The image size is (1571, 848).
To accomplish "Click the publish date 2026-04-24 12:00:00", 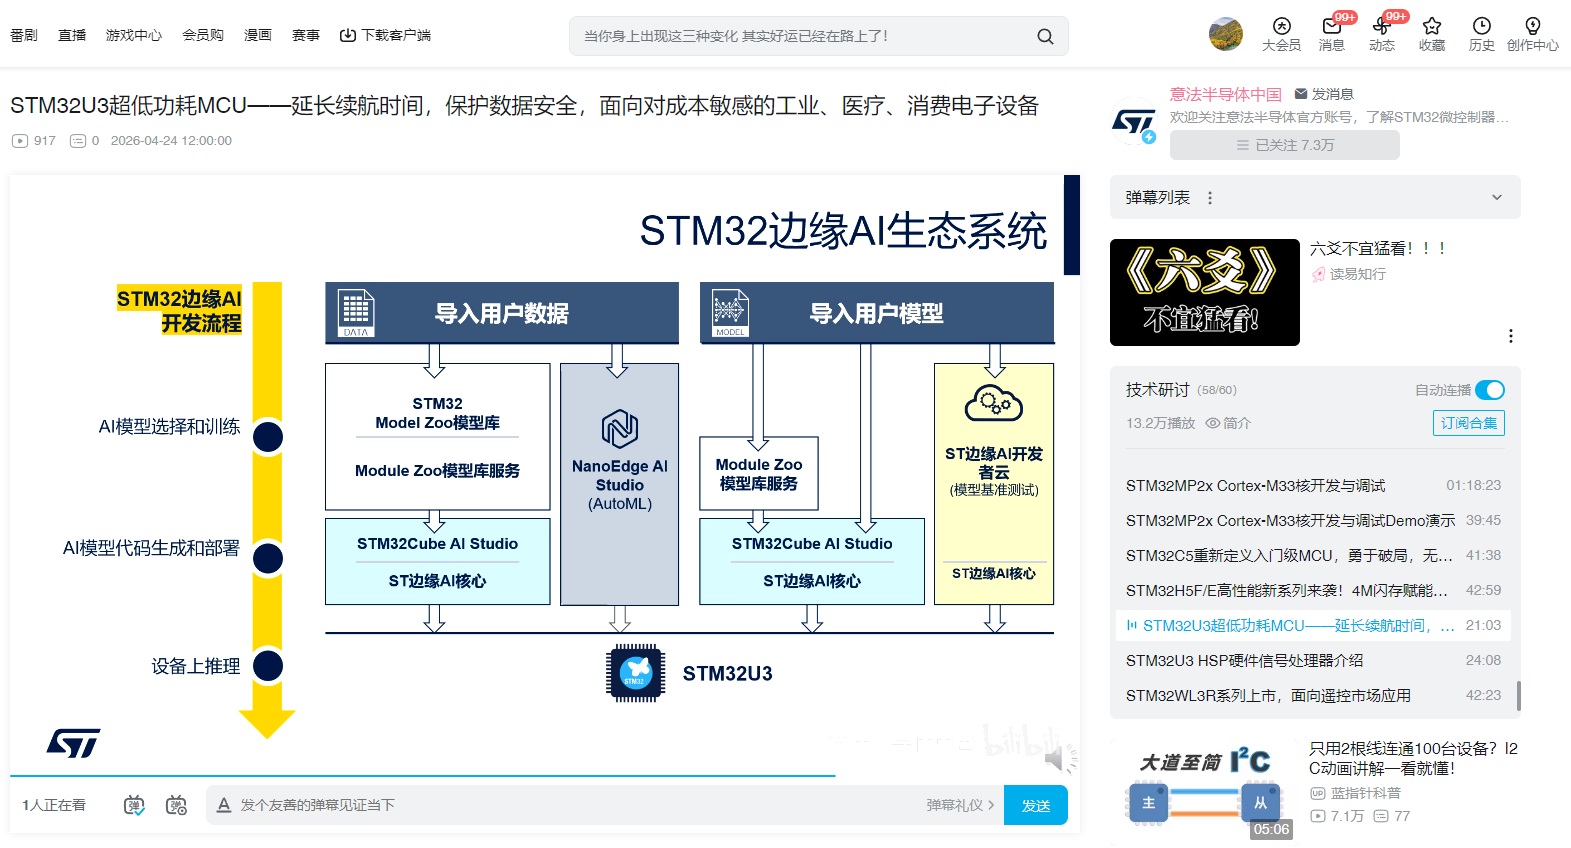I will tap(171, 141).
